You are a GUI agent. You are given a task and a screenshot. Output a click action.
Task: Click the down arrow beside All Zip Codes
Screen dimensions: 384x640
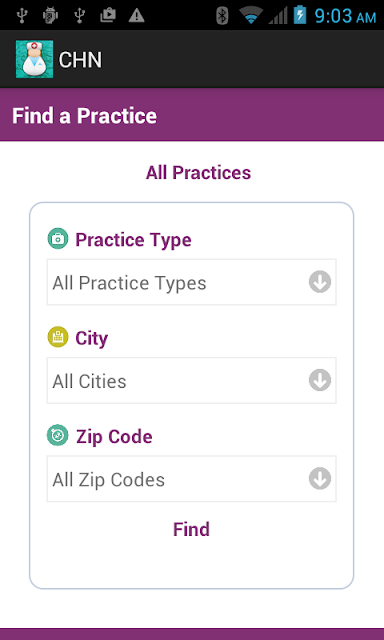[x=320, y=479]
